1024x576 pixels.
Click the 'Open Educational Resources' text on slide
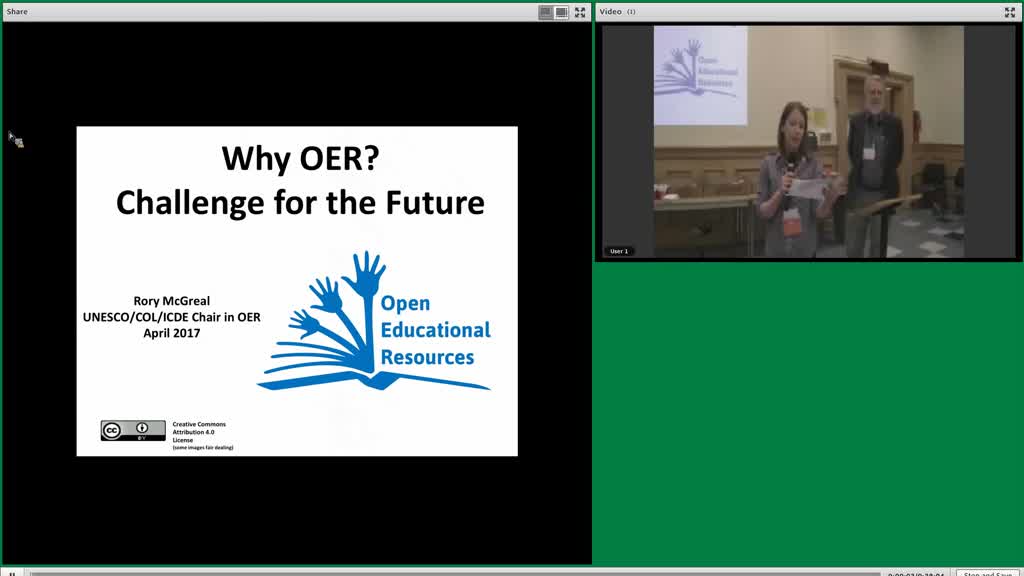coord(435,330)
